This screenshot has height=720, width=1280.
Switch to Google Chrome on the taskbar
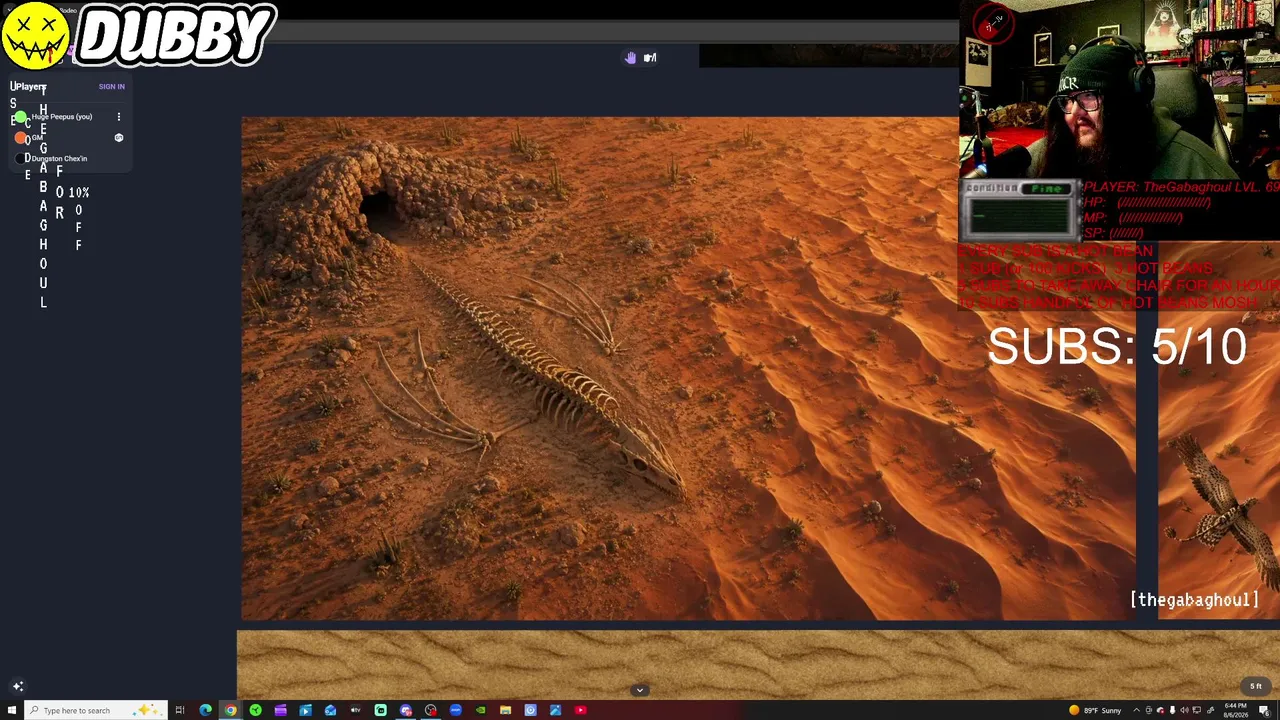(x=230, y=710)
